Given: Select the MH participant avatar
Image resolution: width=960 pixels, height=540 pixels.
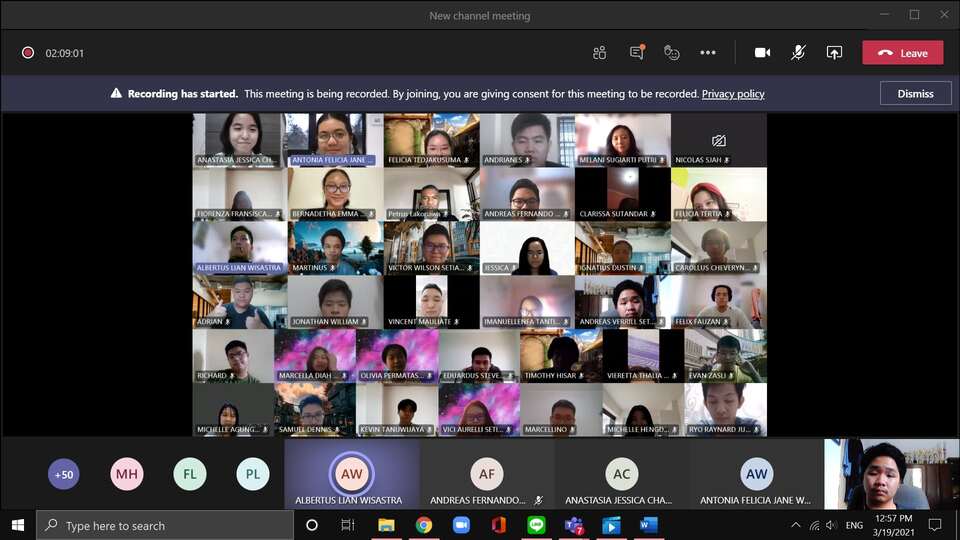Looking at the screenshot, I should click(x=127, y=474).
